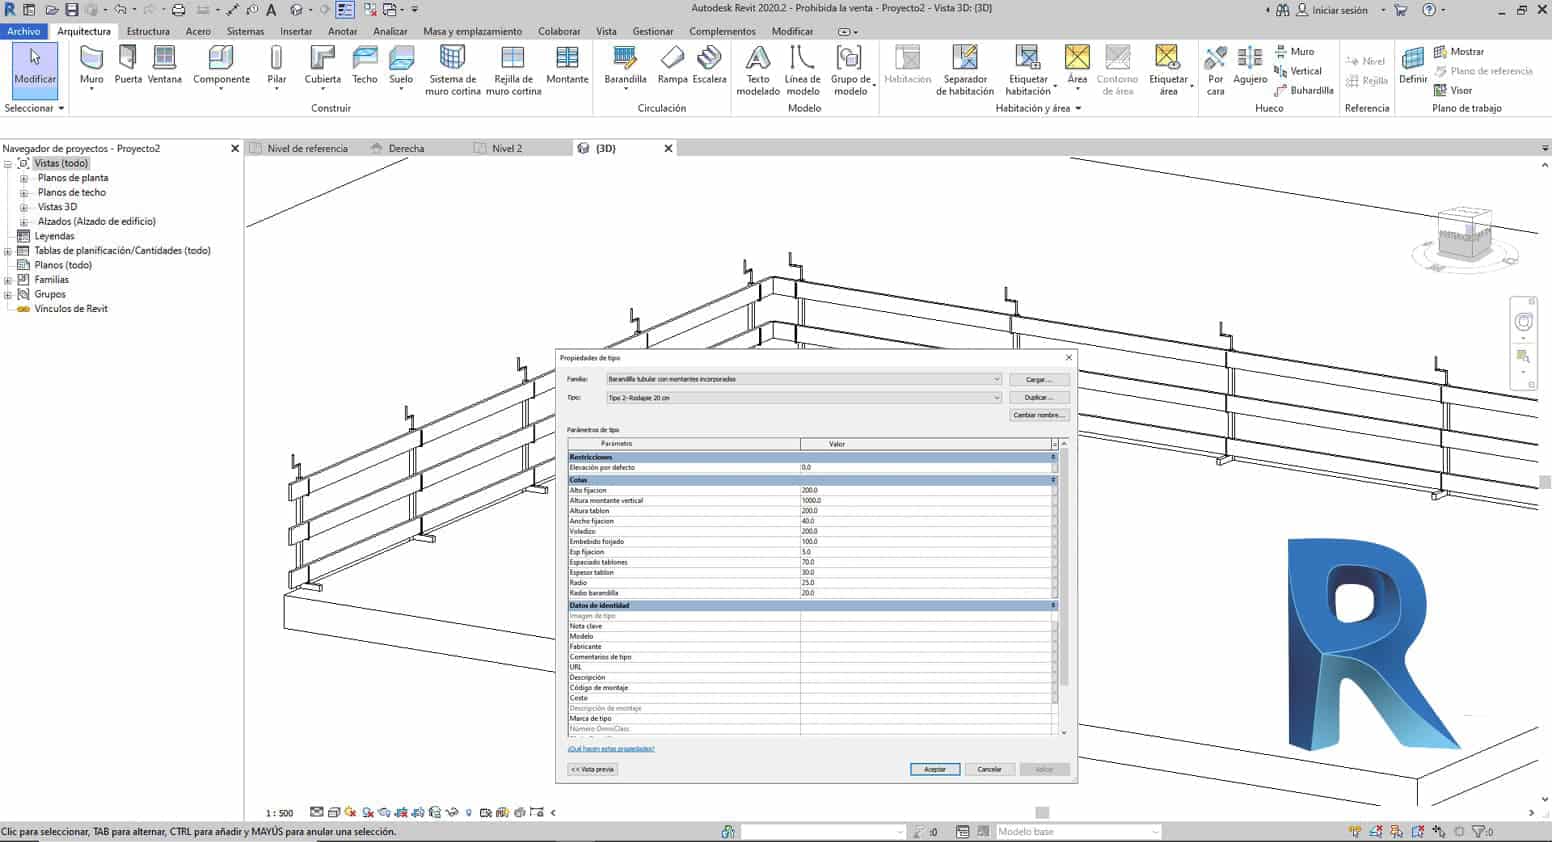Open the Tipo dropdown in dialog
Screen dimensions: 1552x842
(x=804, y=398)
